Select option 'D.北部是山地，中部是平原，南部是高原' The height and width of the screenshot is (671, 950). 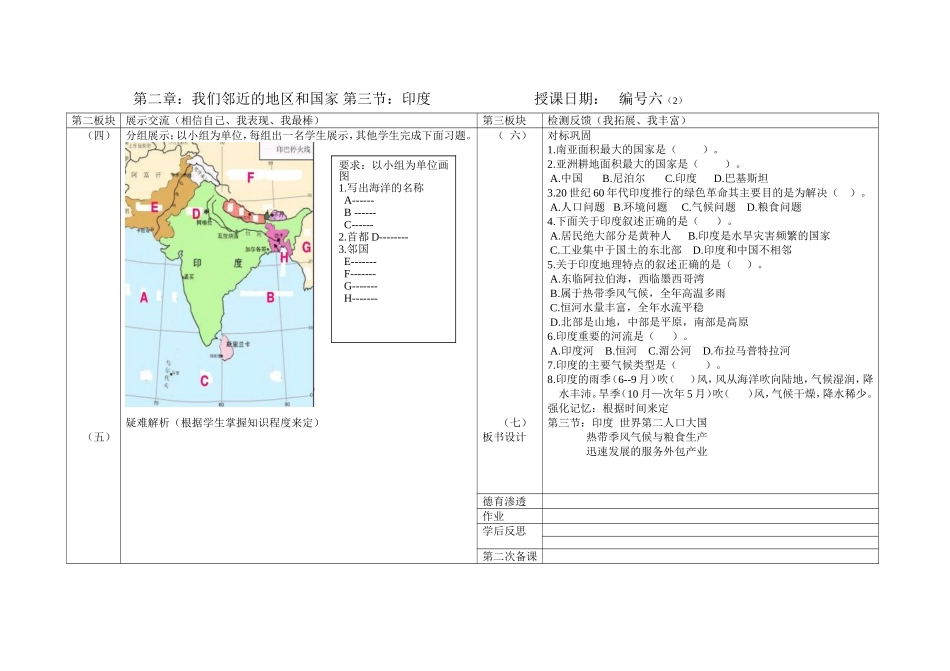click(649, 322)
